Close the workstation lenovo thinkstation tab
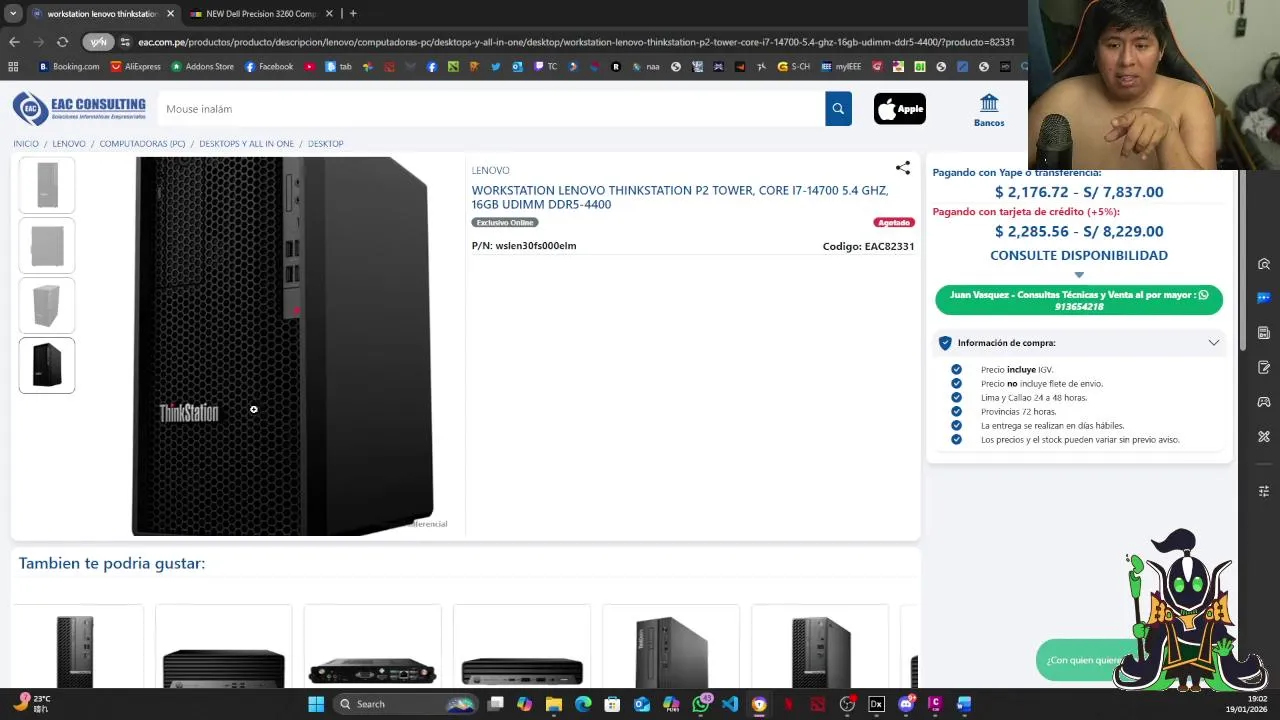This screenshot has height=720, width=1280. [170, 14]
